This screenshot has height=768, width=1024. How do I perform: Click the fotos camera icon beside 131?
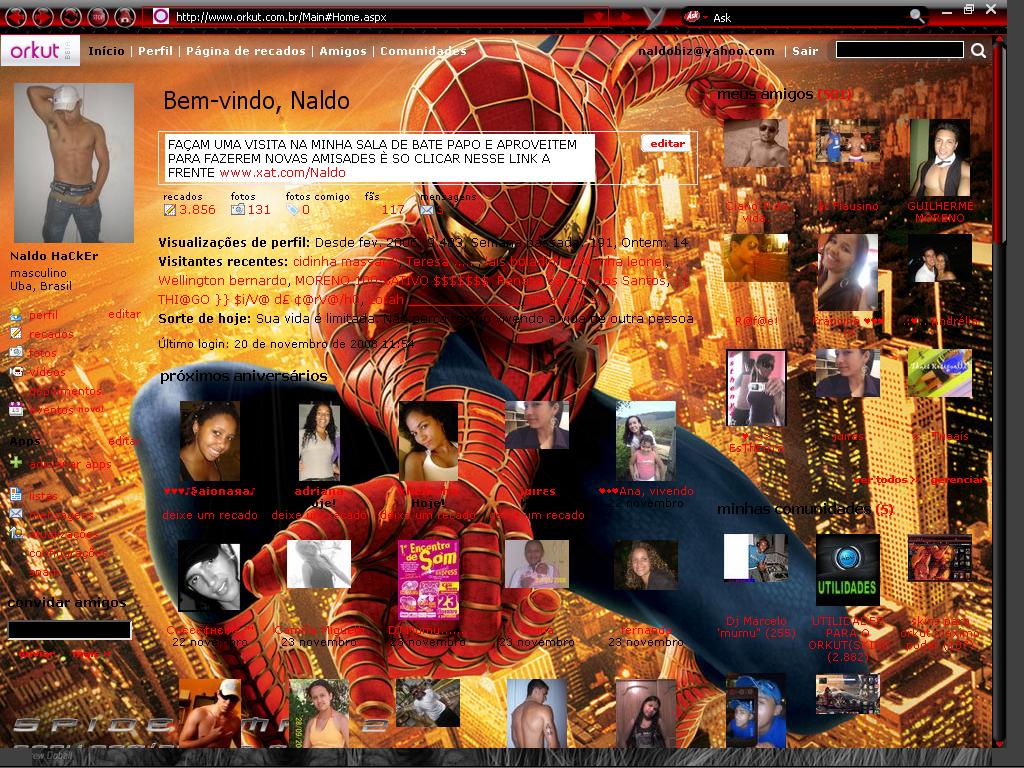coord(238,210)
